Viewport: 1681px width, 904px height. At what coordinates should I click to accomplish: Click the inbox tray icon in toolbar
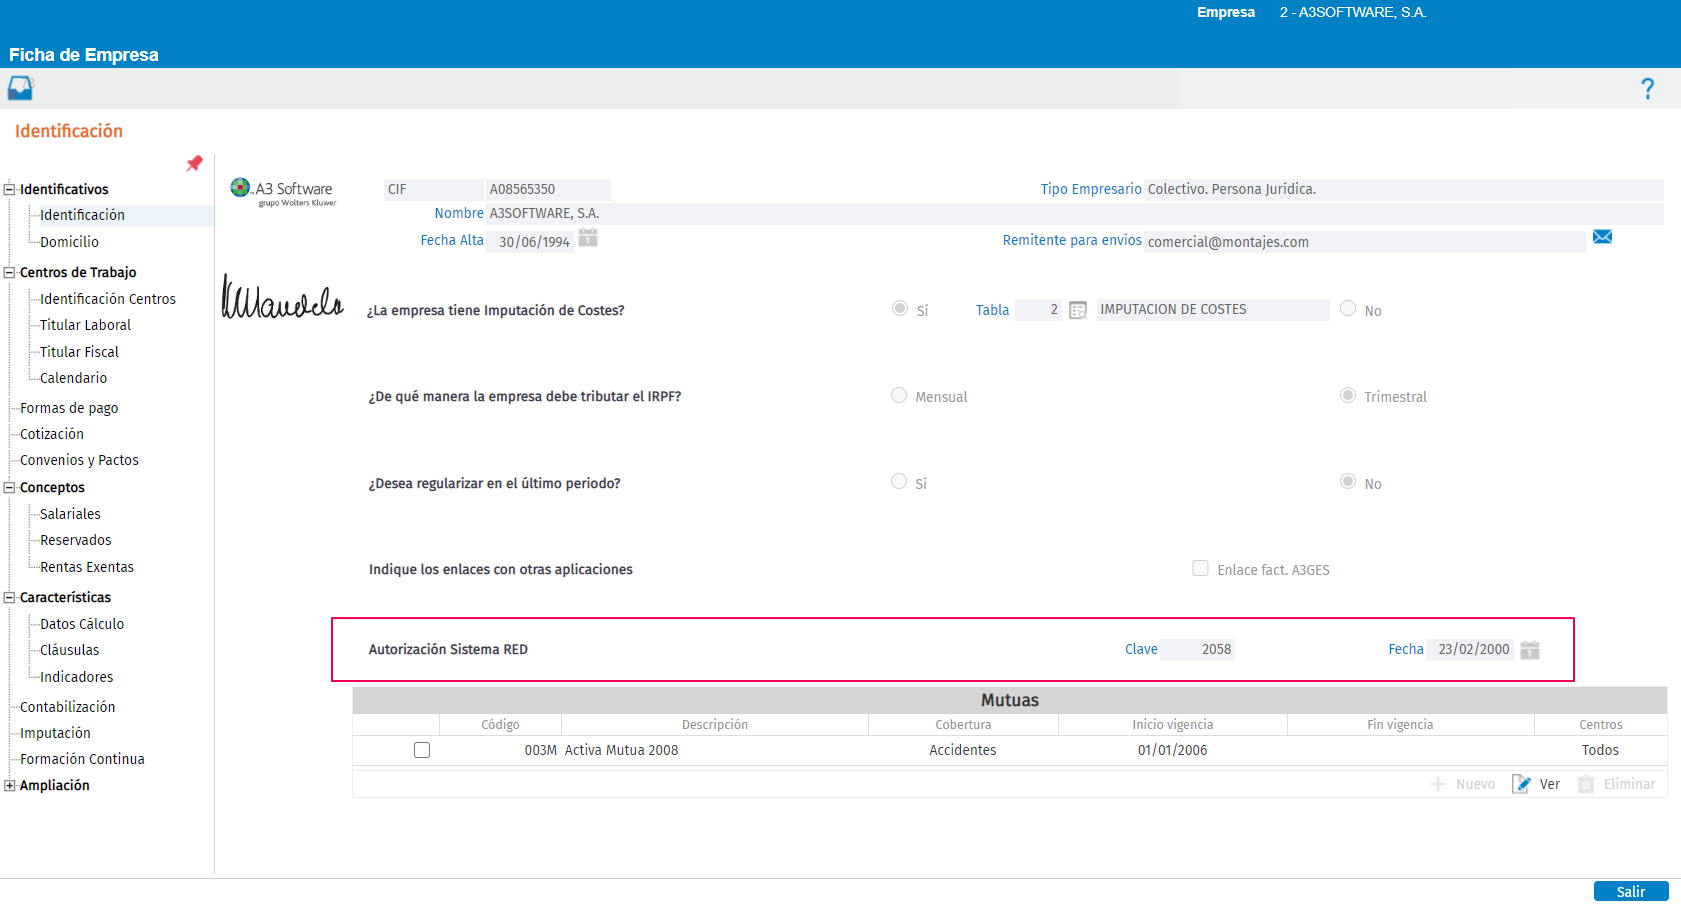click(x=21, y=88)
